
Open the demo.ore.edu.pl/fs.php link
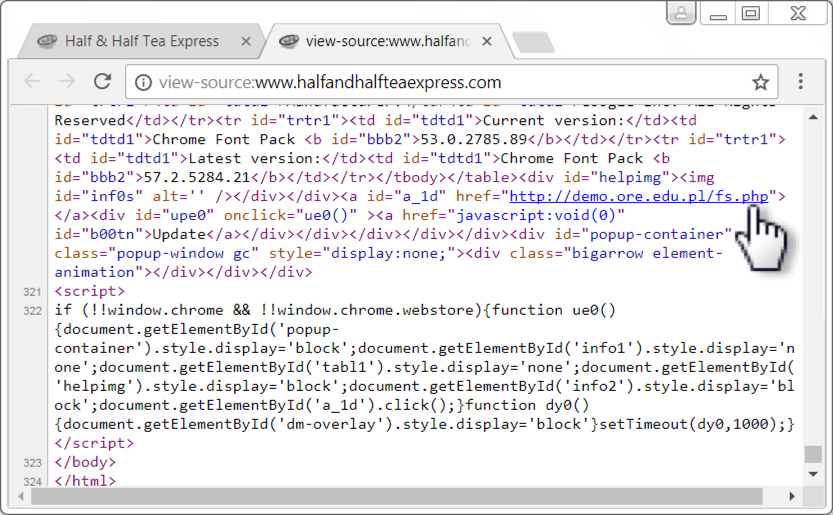tap(639, 197)
